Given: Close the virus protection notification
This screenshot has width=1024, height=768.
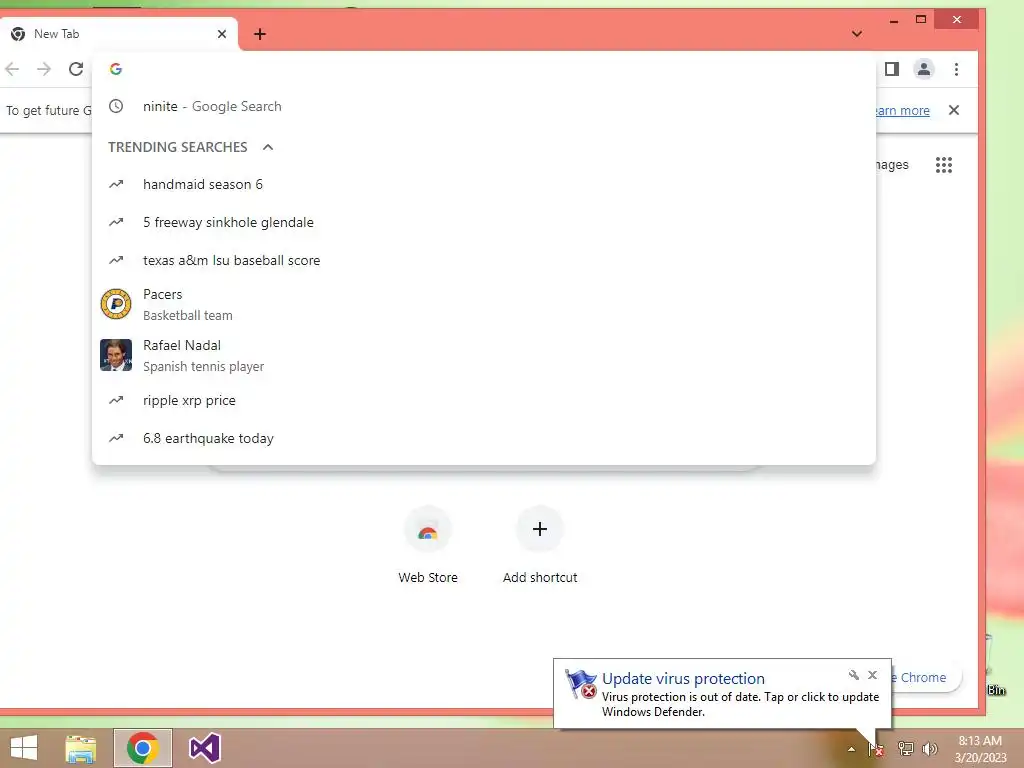Looking at the screenshot, I should point(872,675).
